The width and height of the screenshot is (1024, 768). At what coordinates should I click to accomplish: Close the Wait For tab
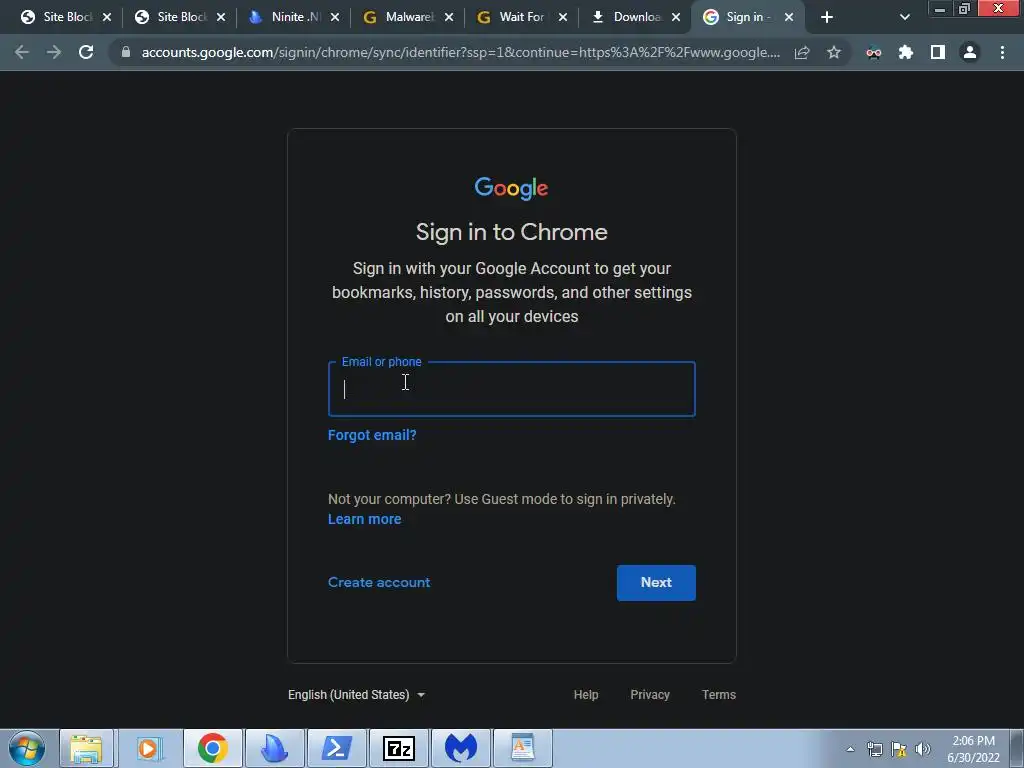563,17
